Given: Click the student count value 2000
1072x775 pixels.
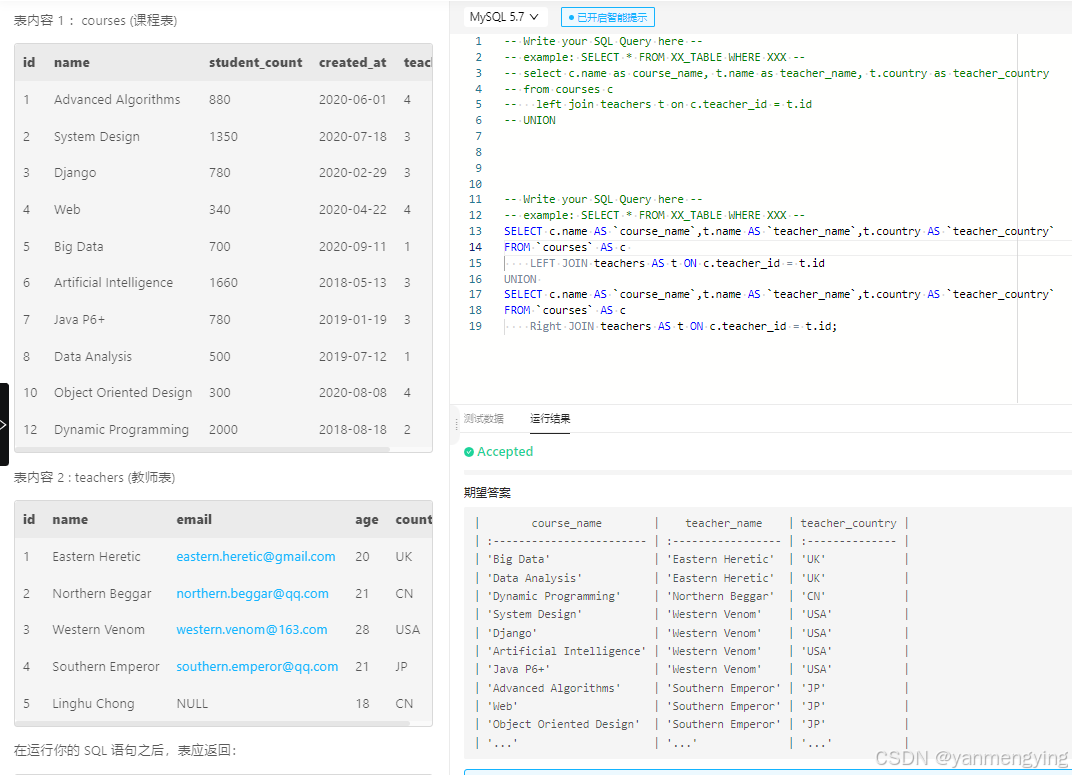Looking at the screenshot, I should point(223,430).
